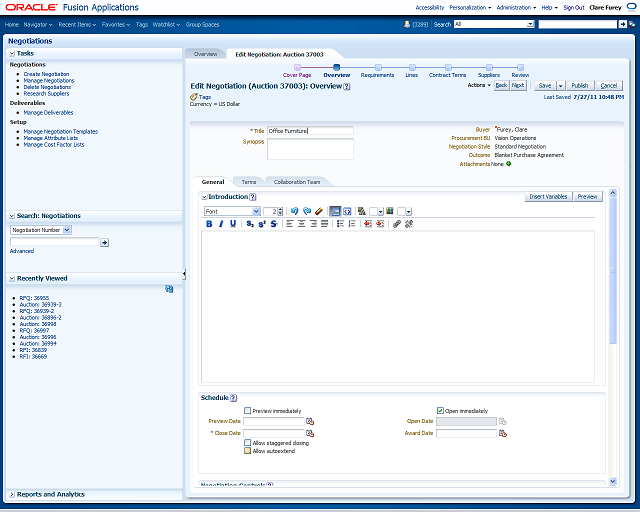Image resolution: width=640 pixels, height=512 pixels.
Task: Uncheck Open immediately checkbox
Action: click(x=440, y=410)
